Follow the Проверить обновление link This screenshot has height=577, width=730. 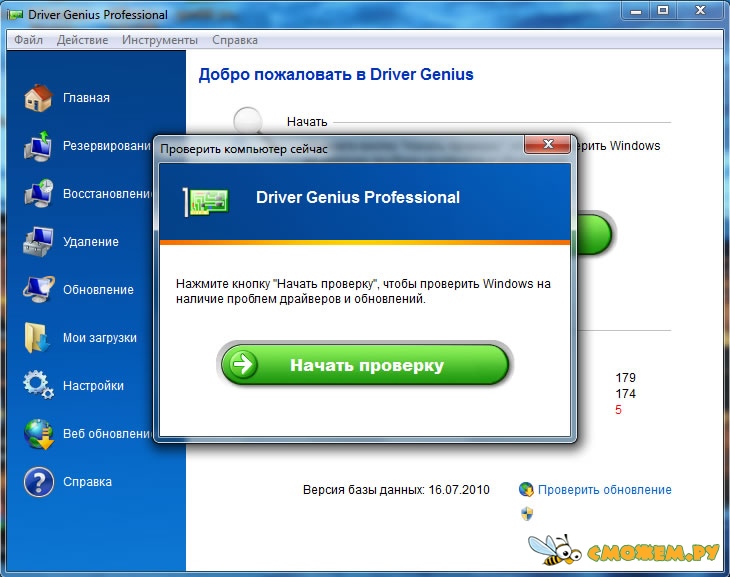click(604, 489)
